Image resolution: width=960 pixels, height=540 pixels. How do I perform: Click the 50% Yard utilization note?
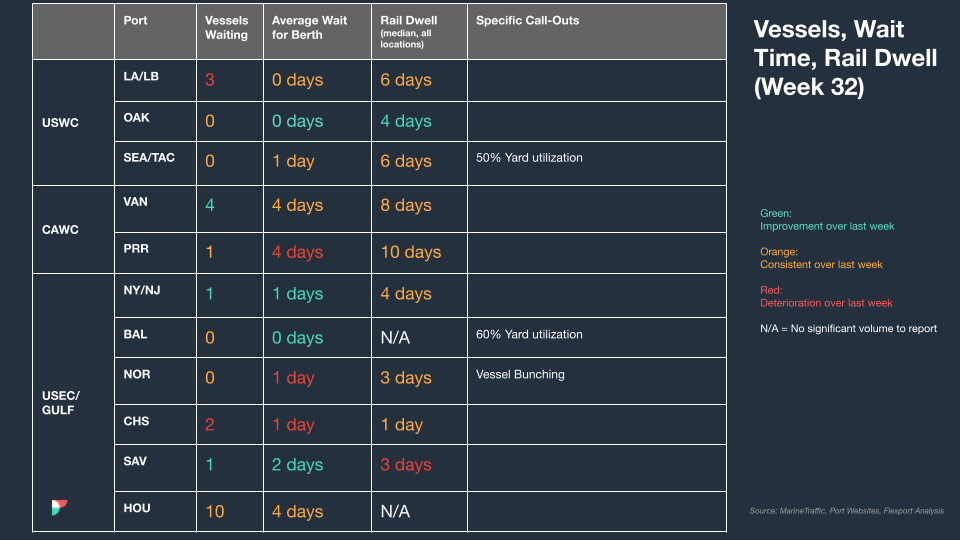click(529, 158)
